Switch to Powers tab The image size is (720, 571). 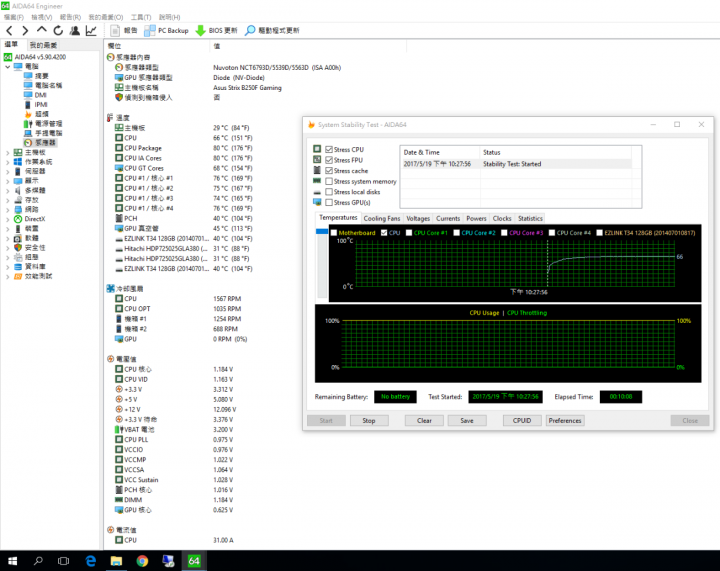pyautogui.click(x=476, y=218)
